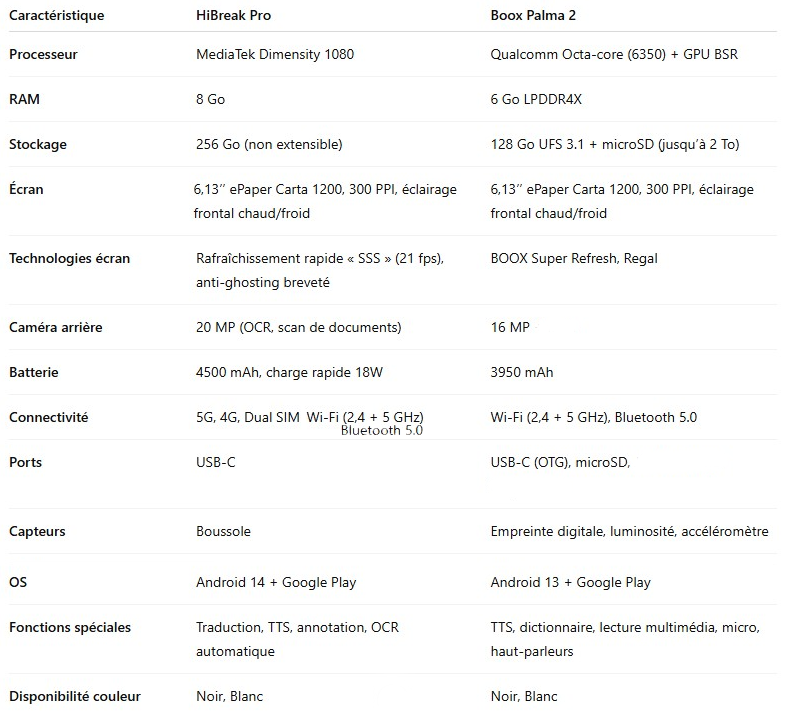Select the "Stockage" row label

pos(38,144)
